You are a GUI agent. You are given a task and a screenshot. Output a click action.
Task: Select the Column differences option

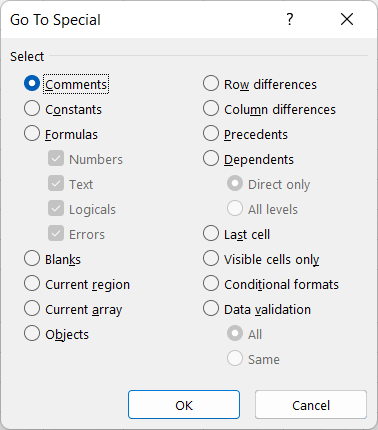[x=211, y=109]
